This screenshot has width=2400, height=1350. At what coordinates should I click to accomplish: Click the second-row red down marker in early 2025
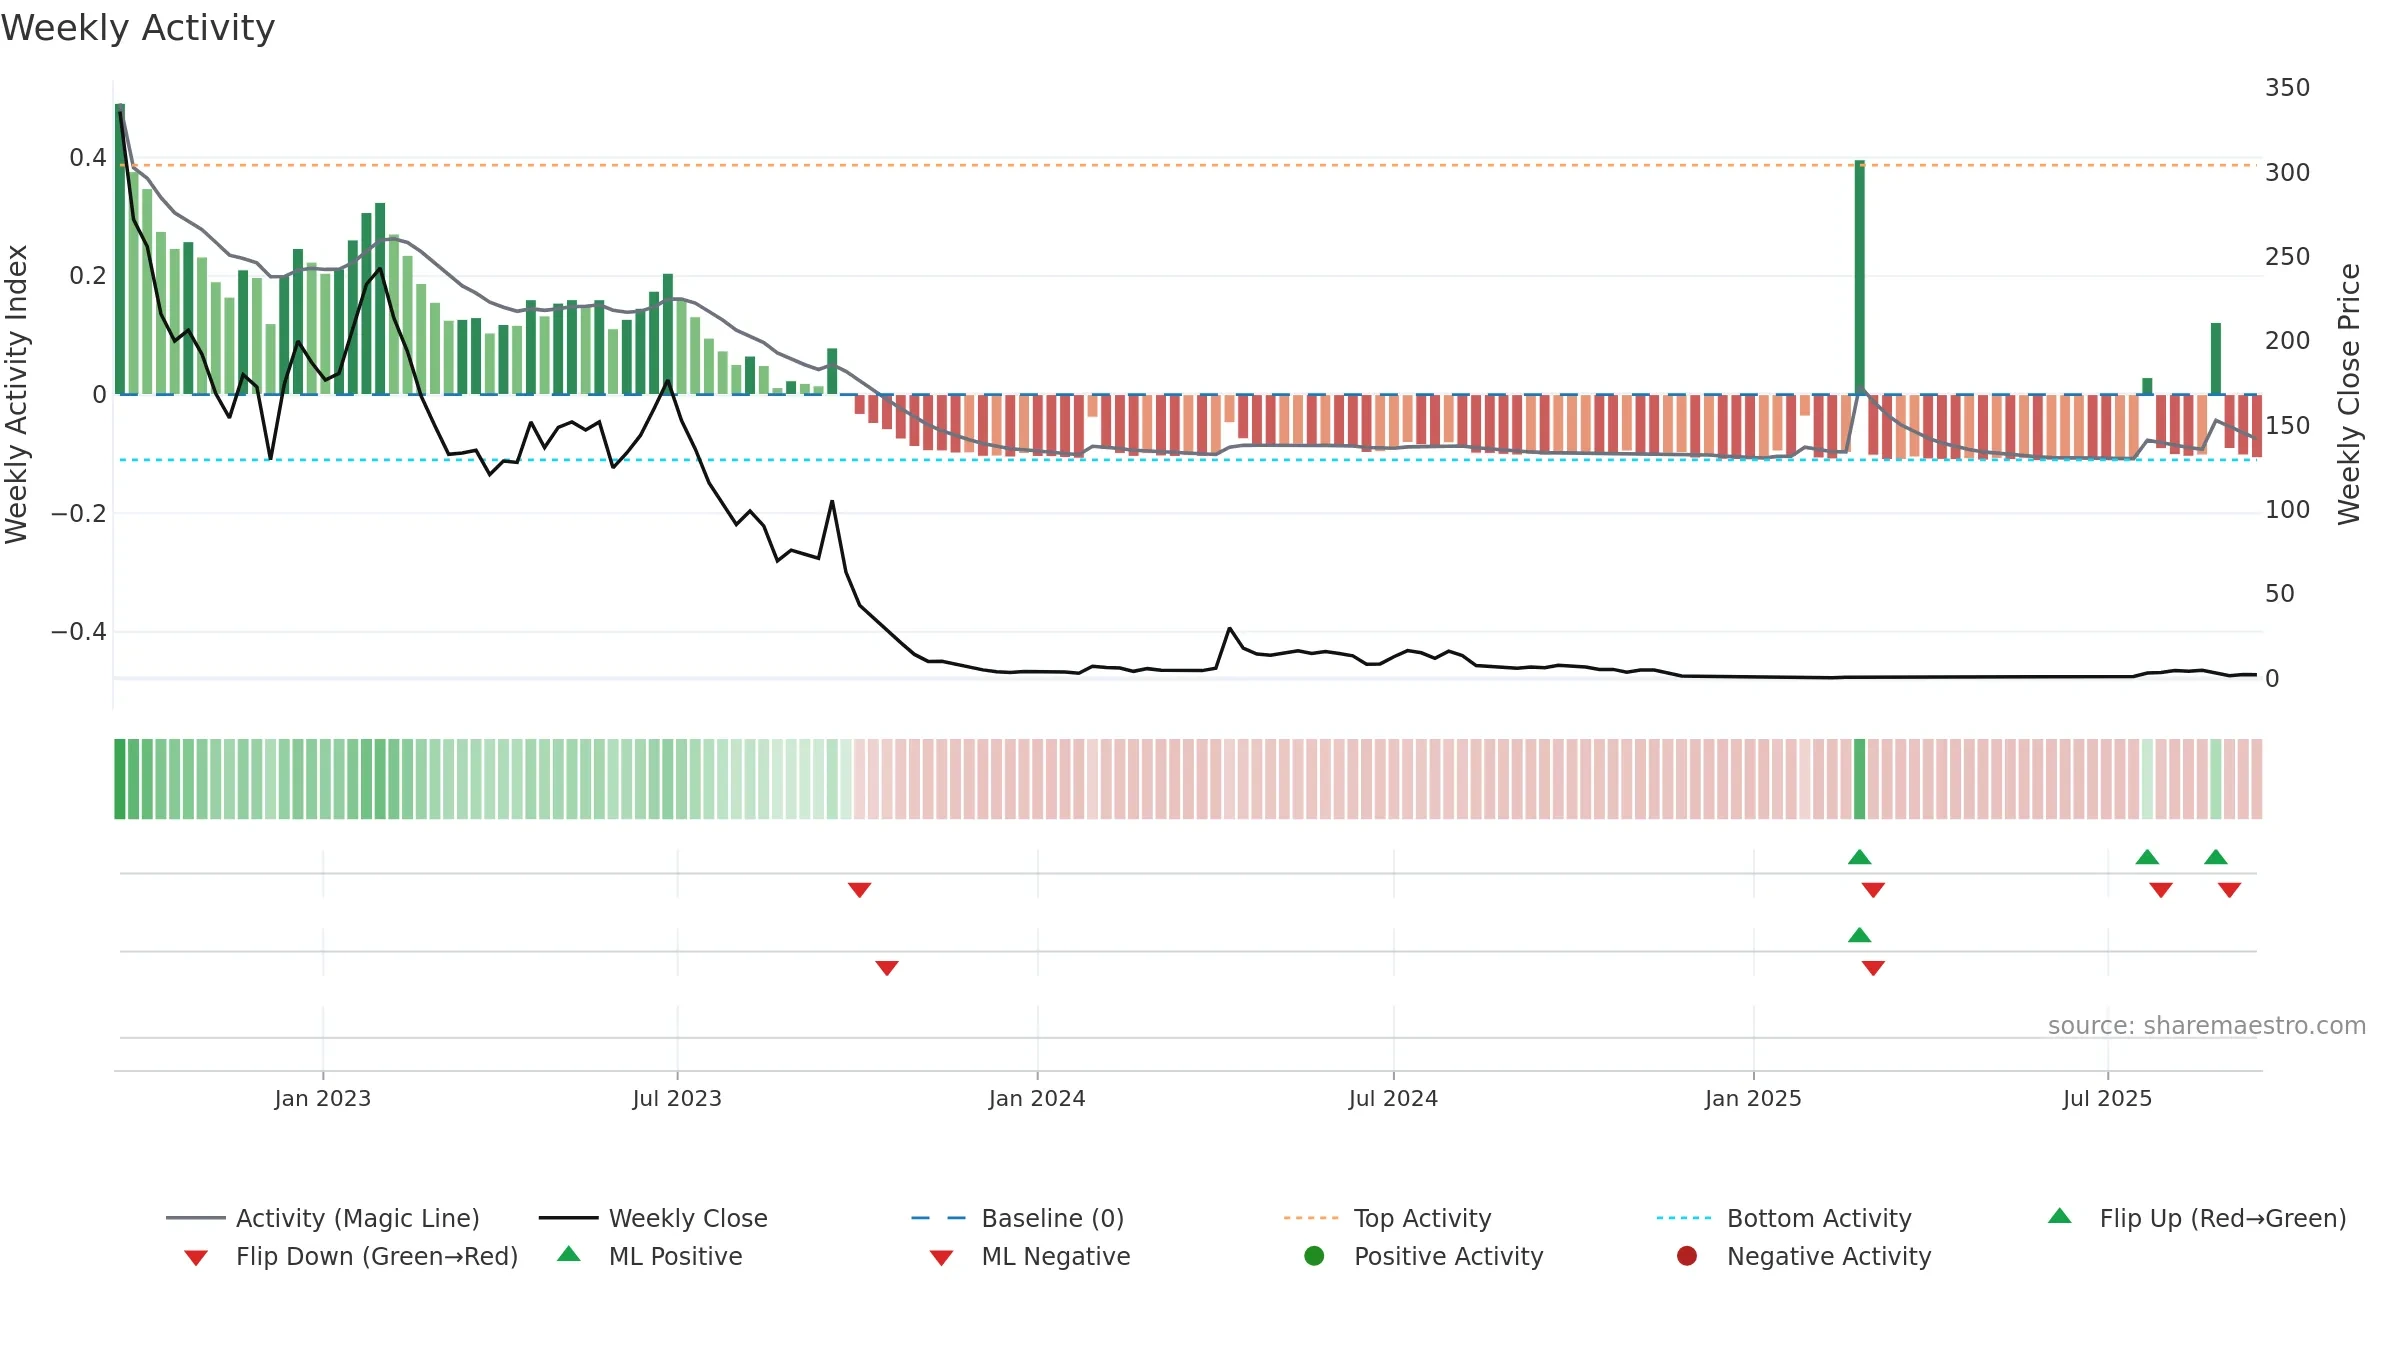(1873, 968)
